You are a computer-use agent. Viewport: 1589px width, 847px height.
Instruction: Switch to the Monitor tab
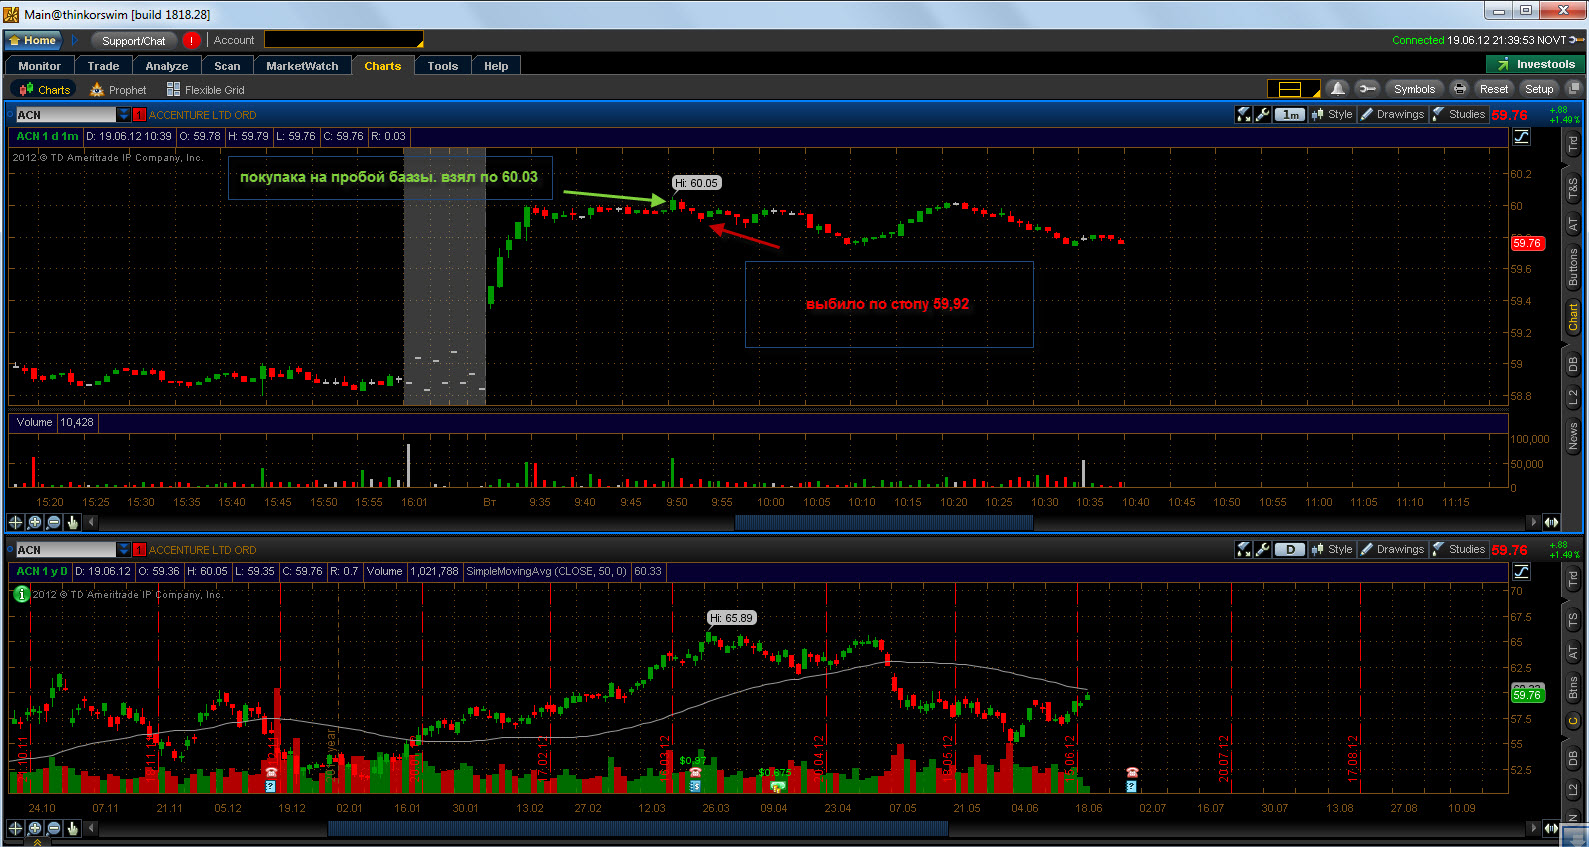40,66
